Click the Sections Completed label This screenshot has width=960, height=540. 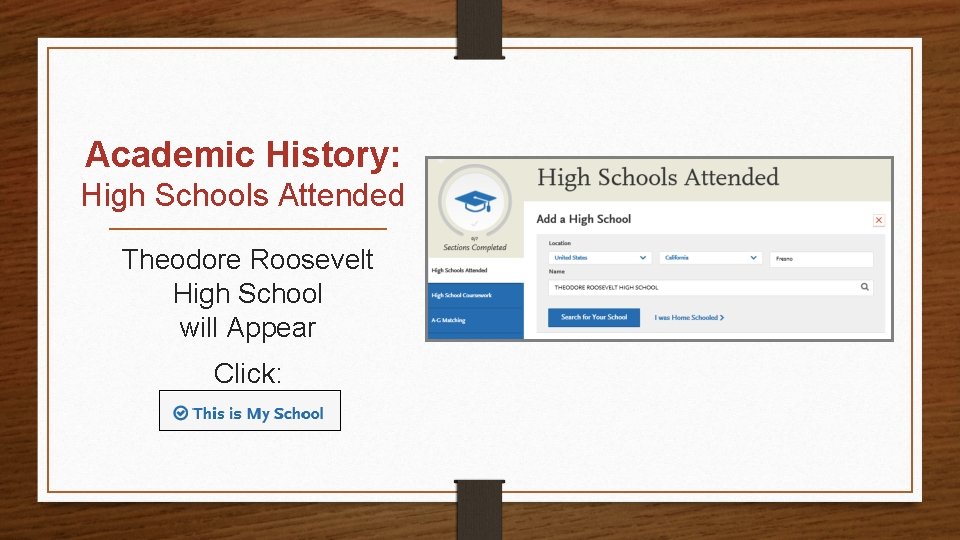(x=475, y=247)
